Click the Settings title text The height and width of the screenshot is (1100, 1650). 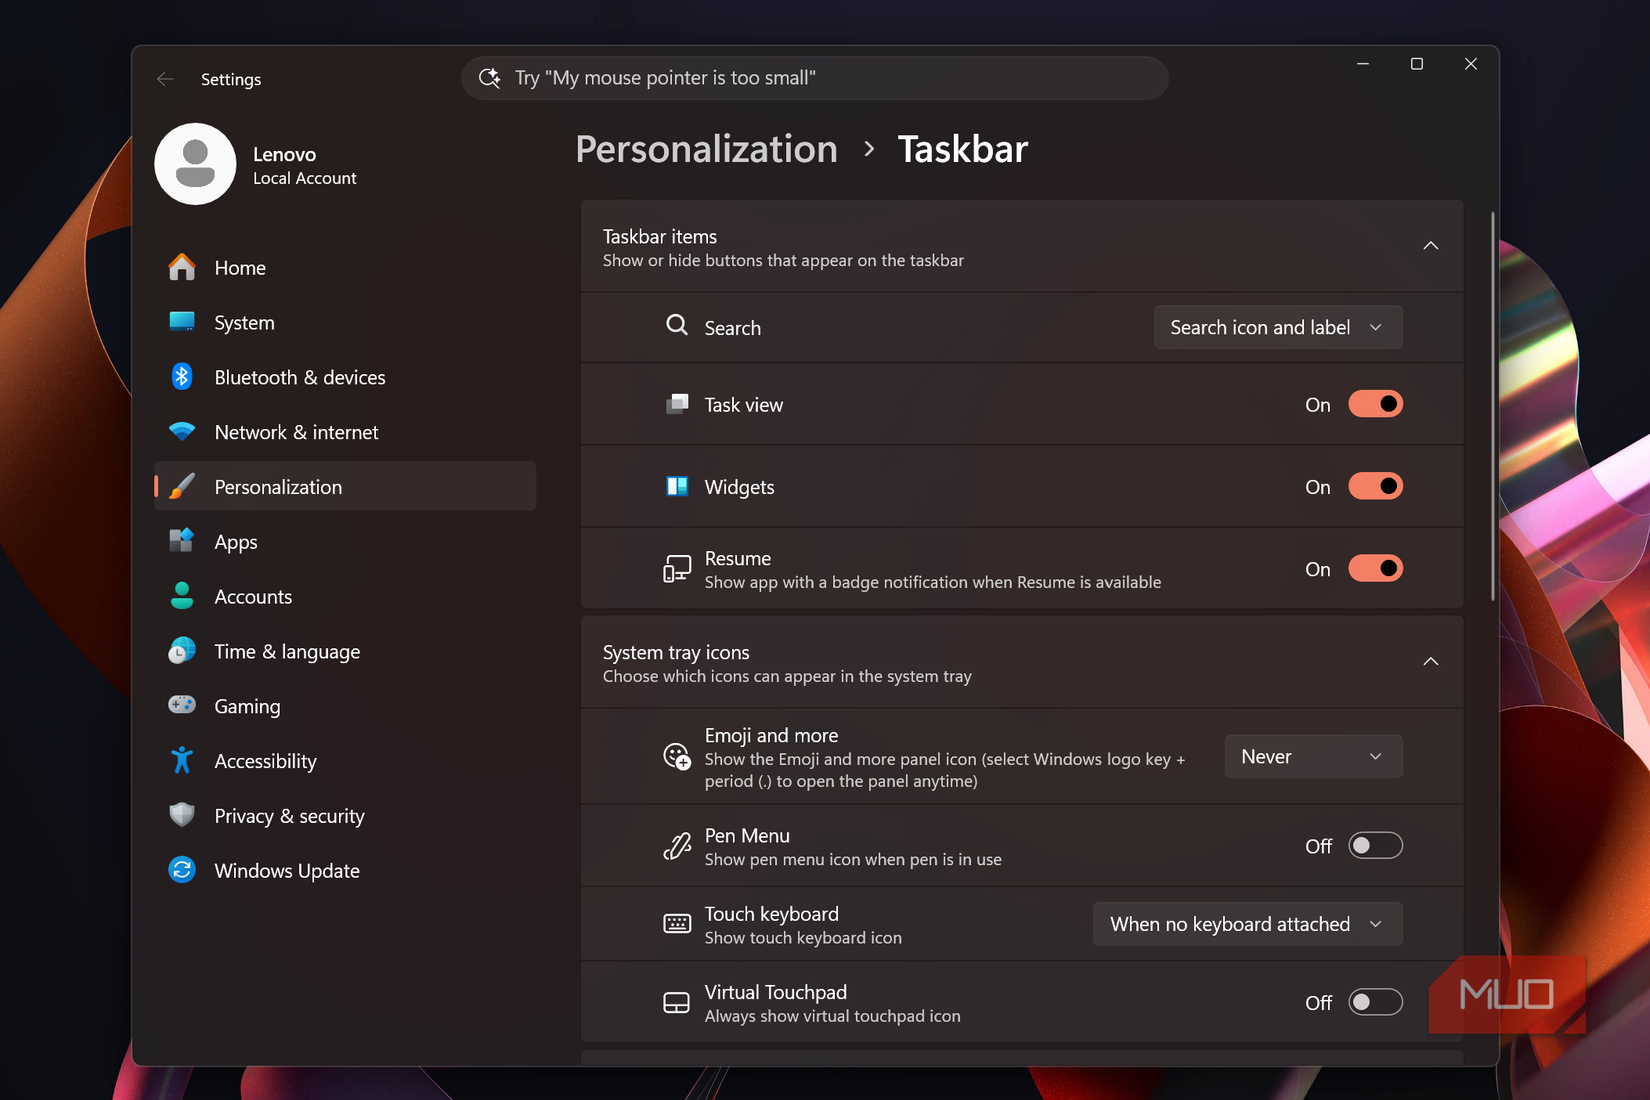point(231,79)
